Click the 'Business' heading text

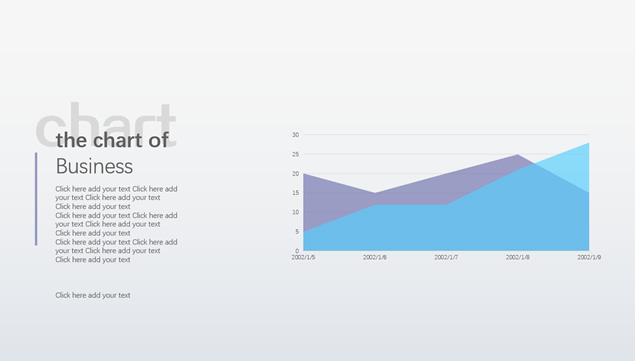click(94, 166)
